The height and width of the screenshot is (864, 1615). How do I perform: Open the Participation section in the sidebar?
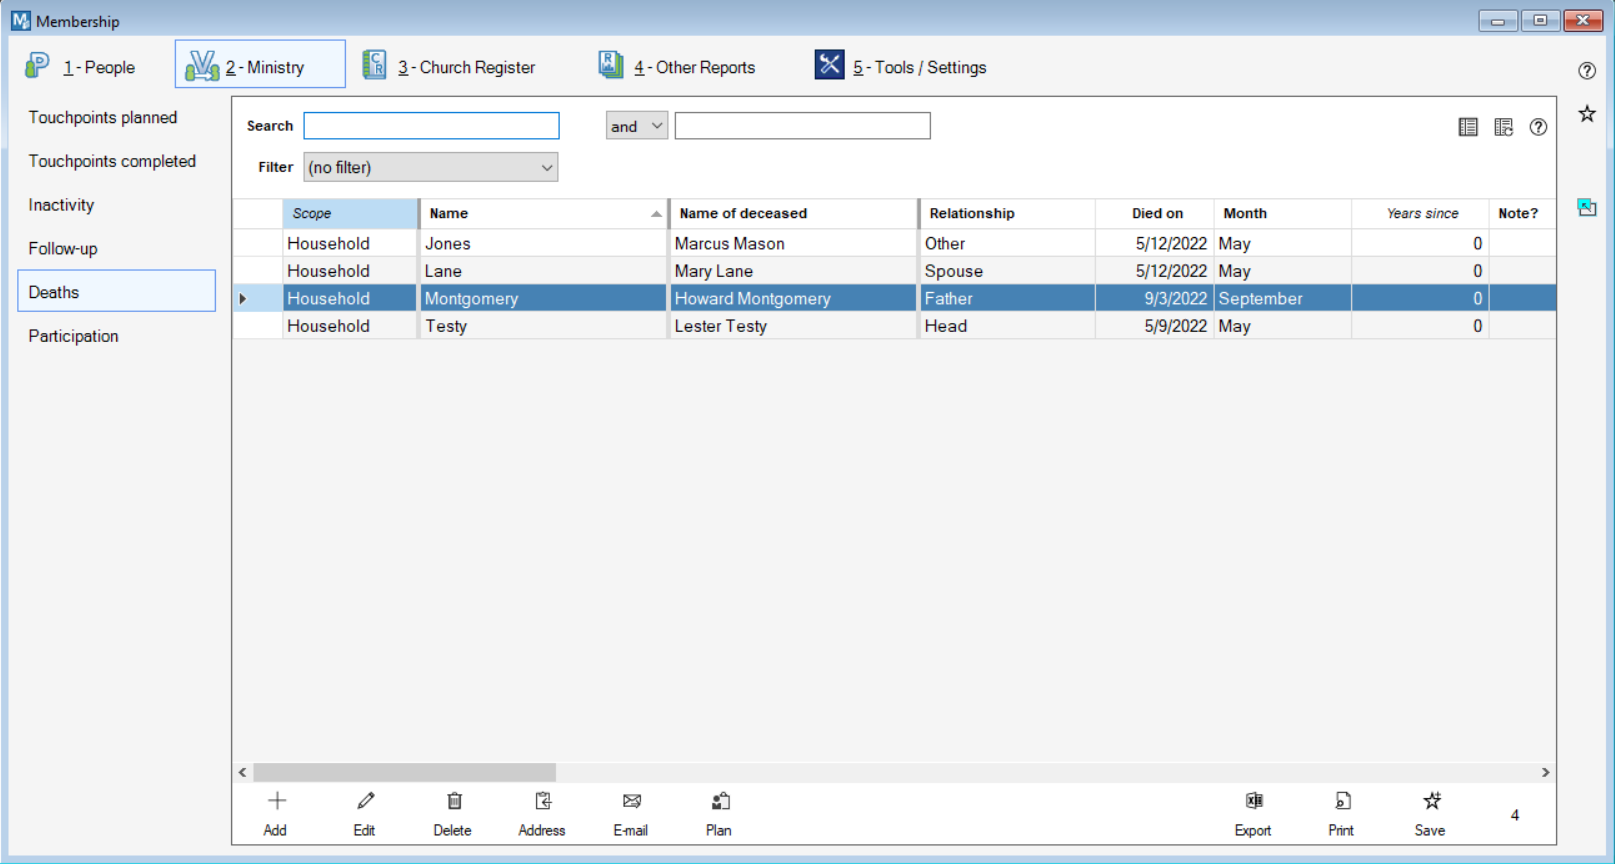point(74,336)
